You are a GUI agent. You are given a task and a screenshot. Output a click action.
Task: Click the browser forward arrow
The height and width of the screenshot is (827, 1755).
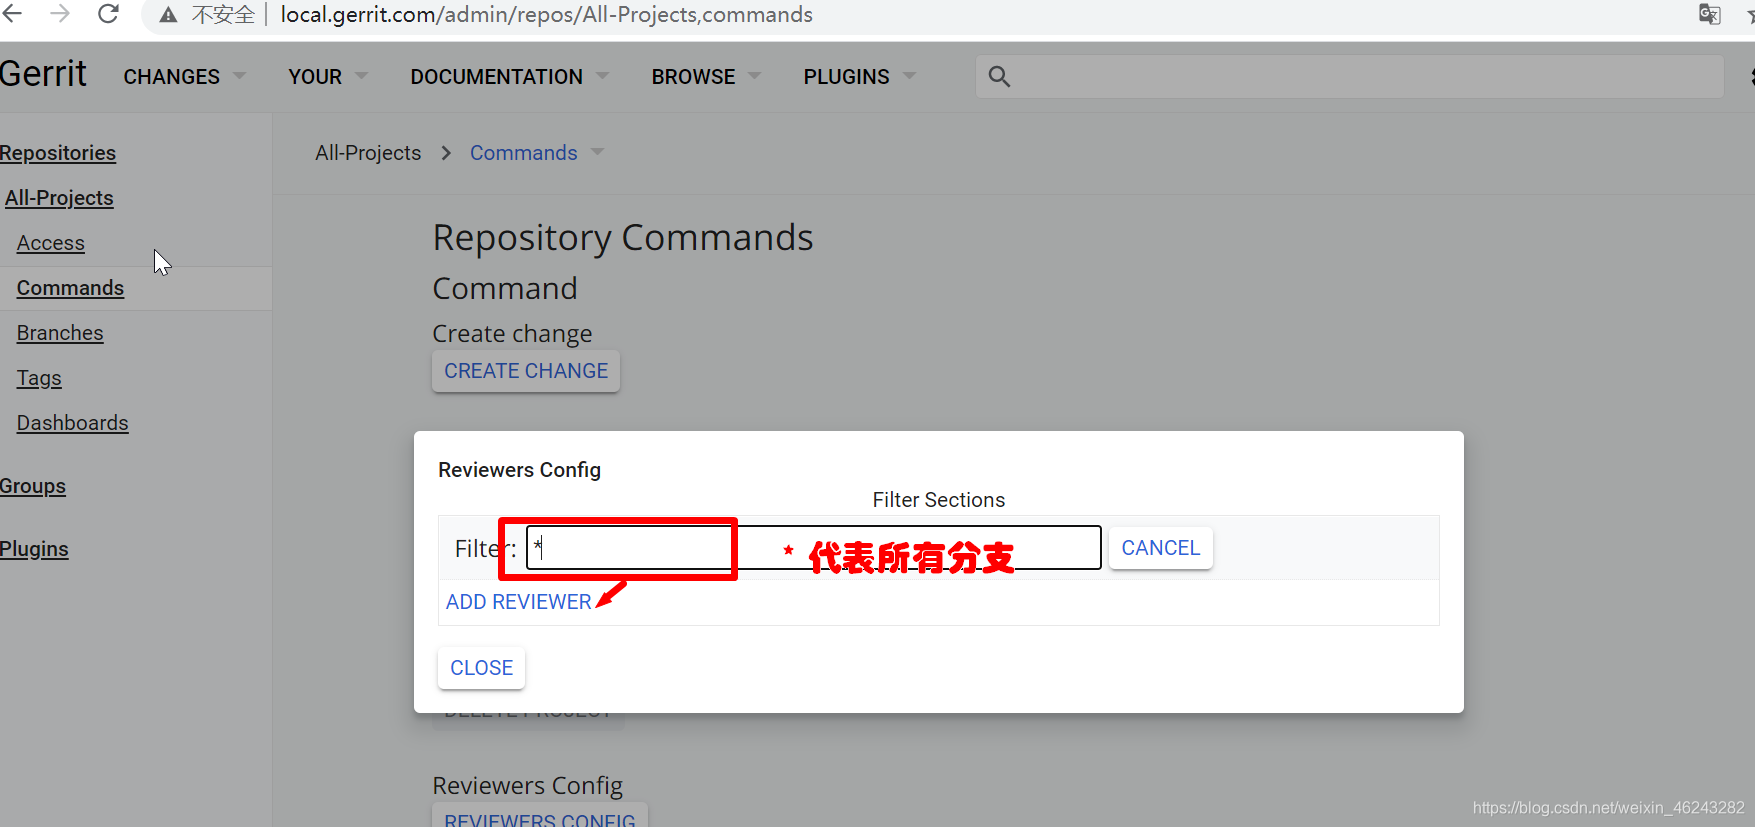(x=60, y=14)
